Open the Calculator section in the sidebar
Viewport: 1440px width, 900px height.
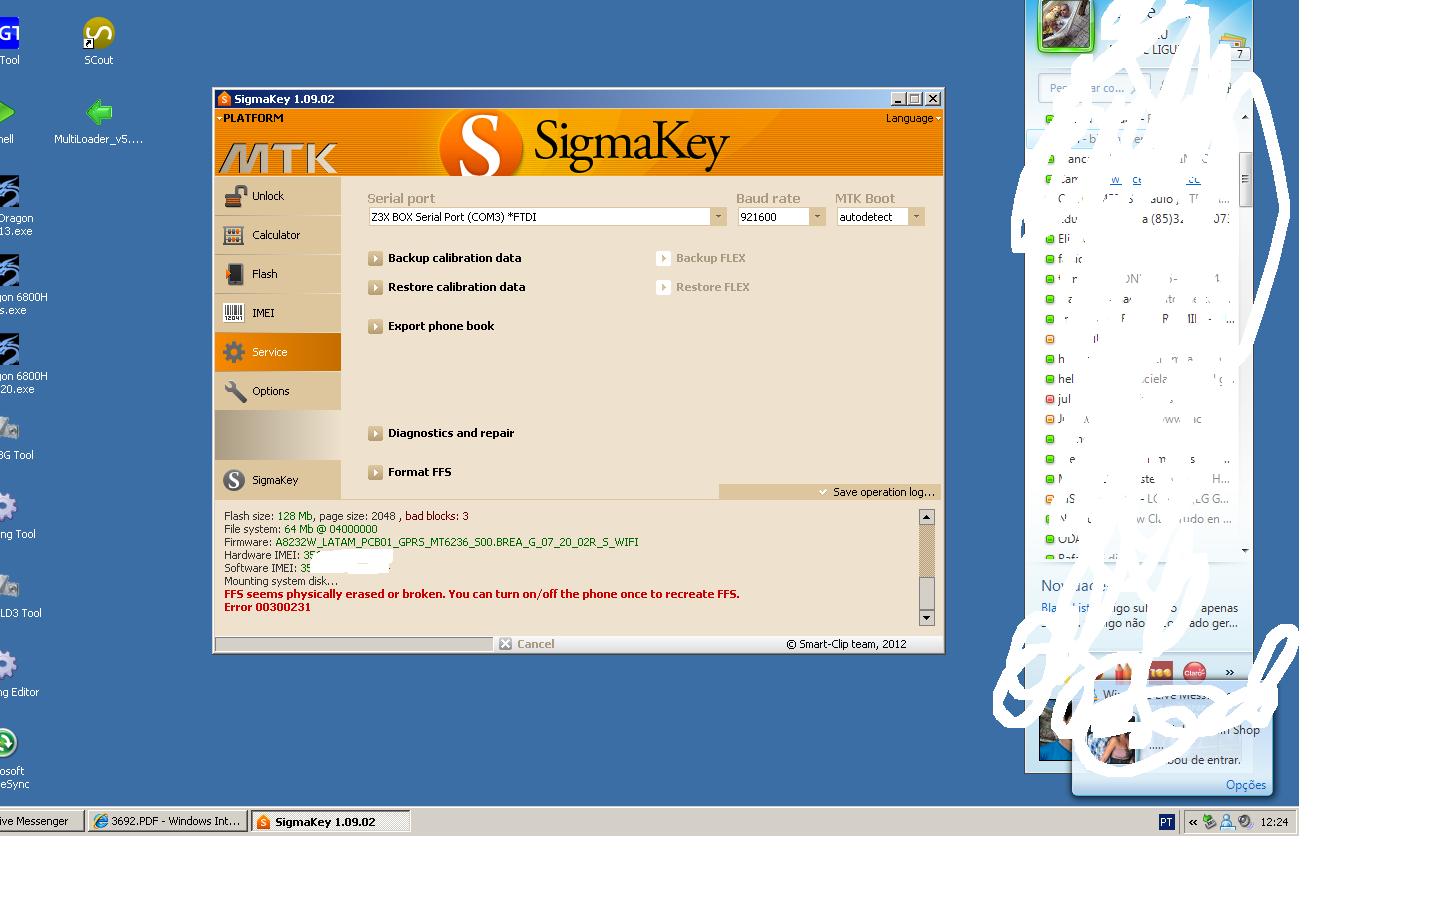click(x=278, y=235)
